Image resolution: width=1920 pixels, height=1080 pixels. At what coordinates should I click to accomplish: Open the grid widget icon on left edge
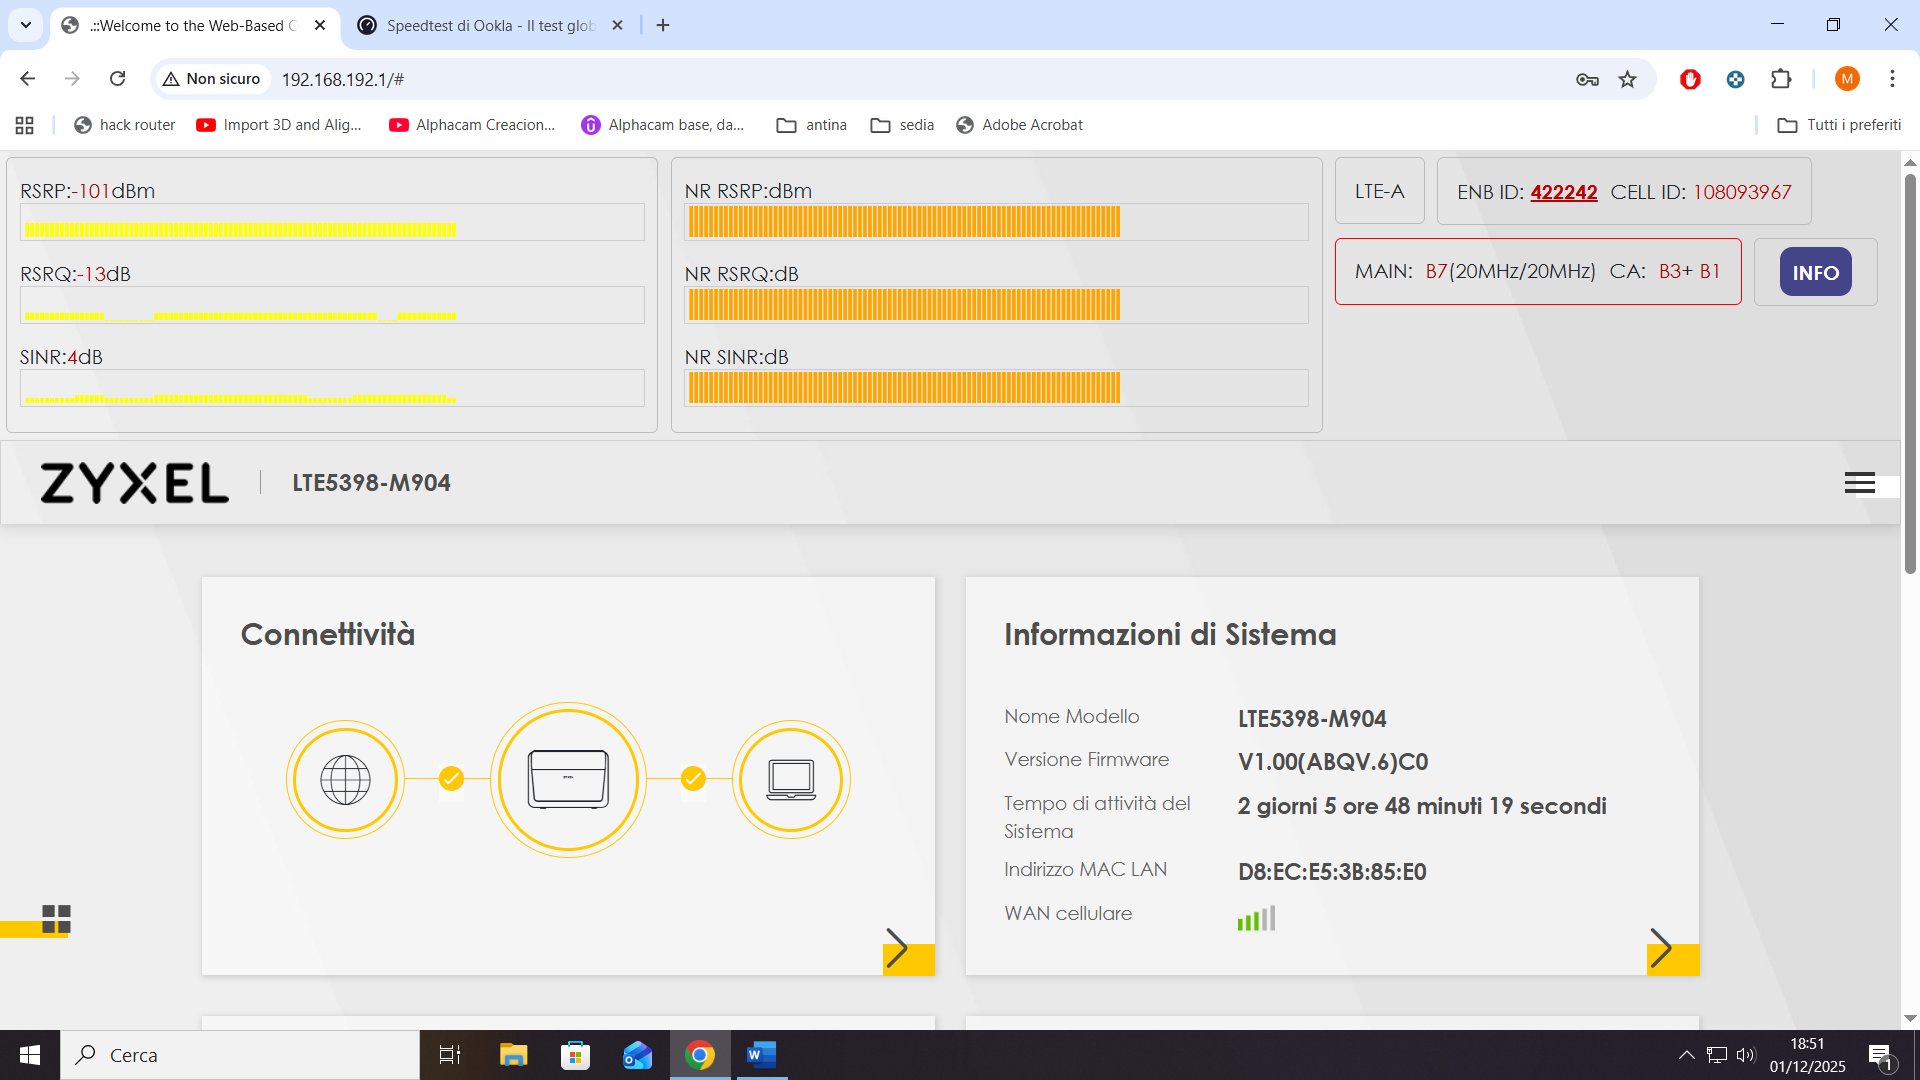pyautogui.click(x=56, y=919)
